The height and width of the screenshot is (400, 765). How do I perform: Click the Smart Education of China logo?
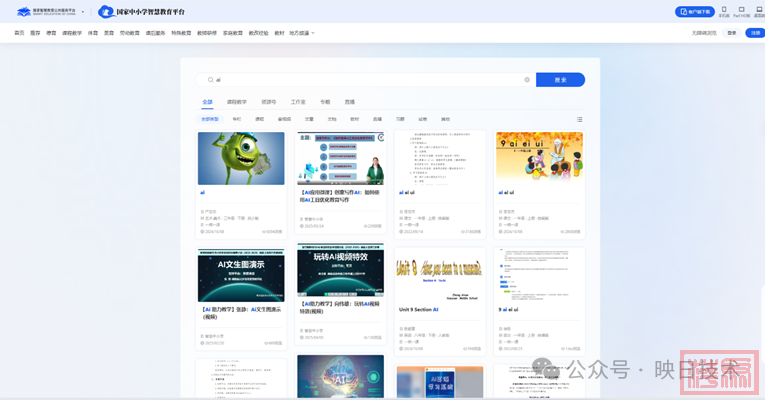[x=46, y=11]
